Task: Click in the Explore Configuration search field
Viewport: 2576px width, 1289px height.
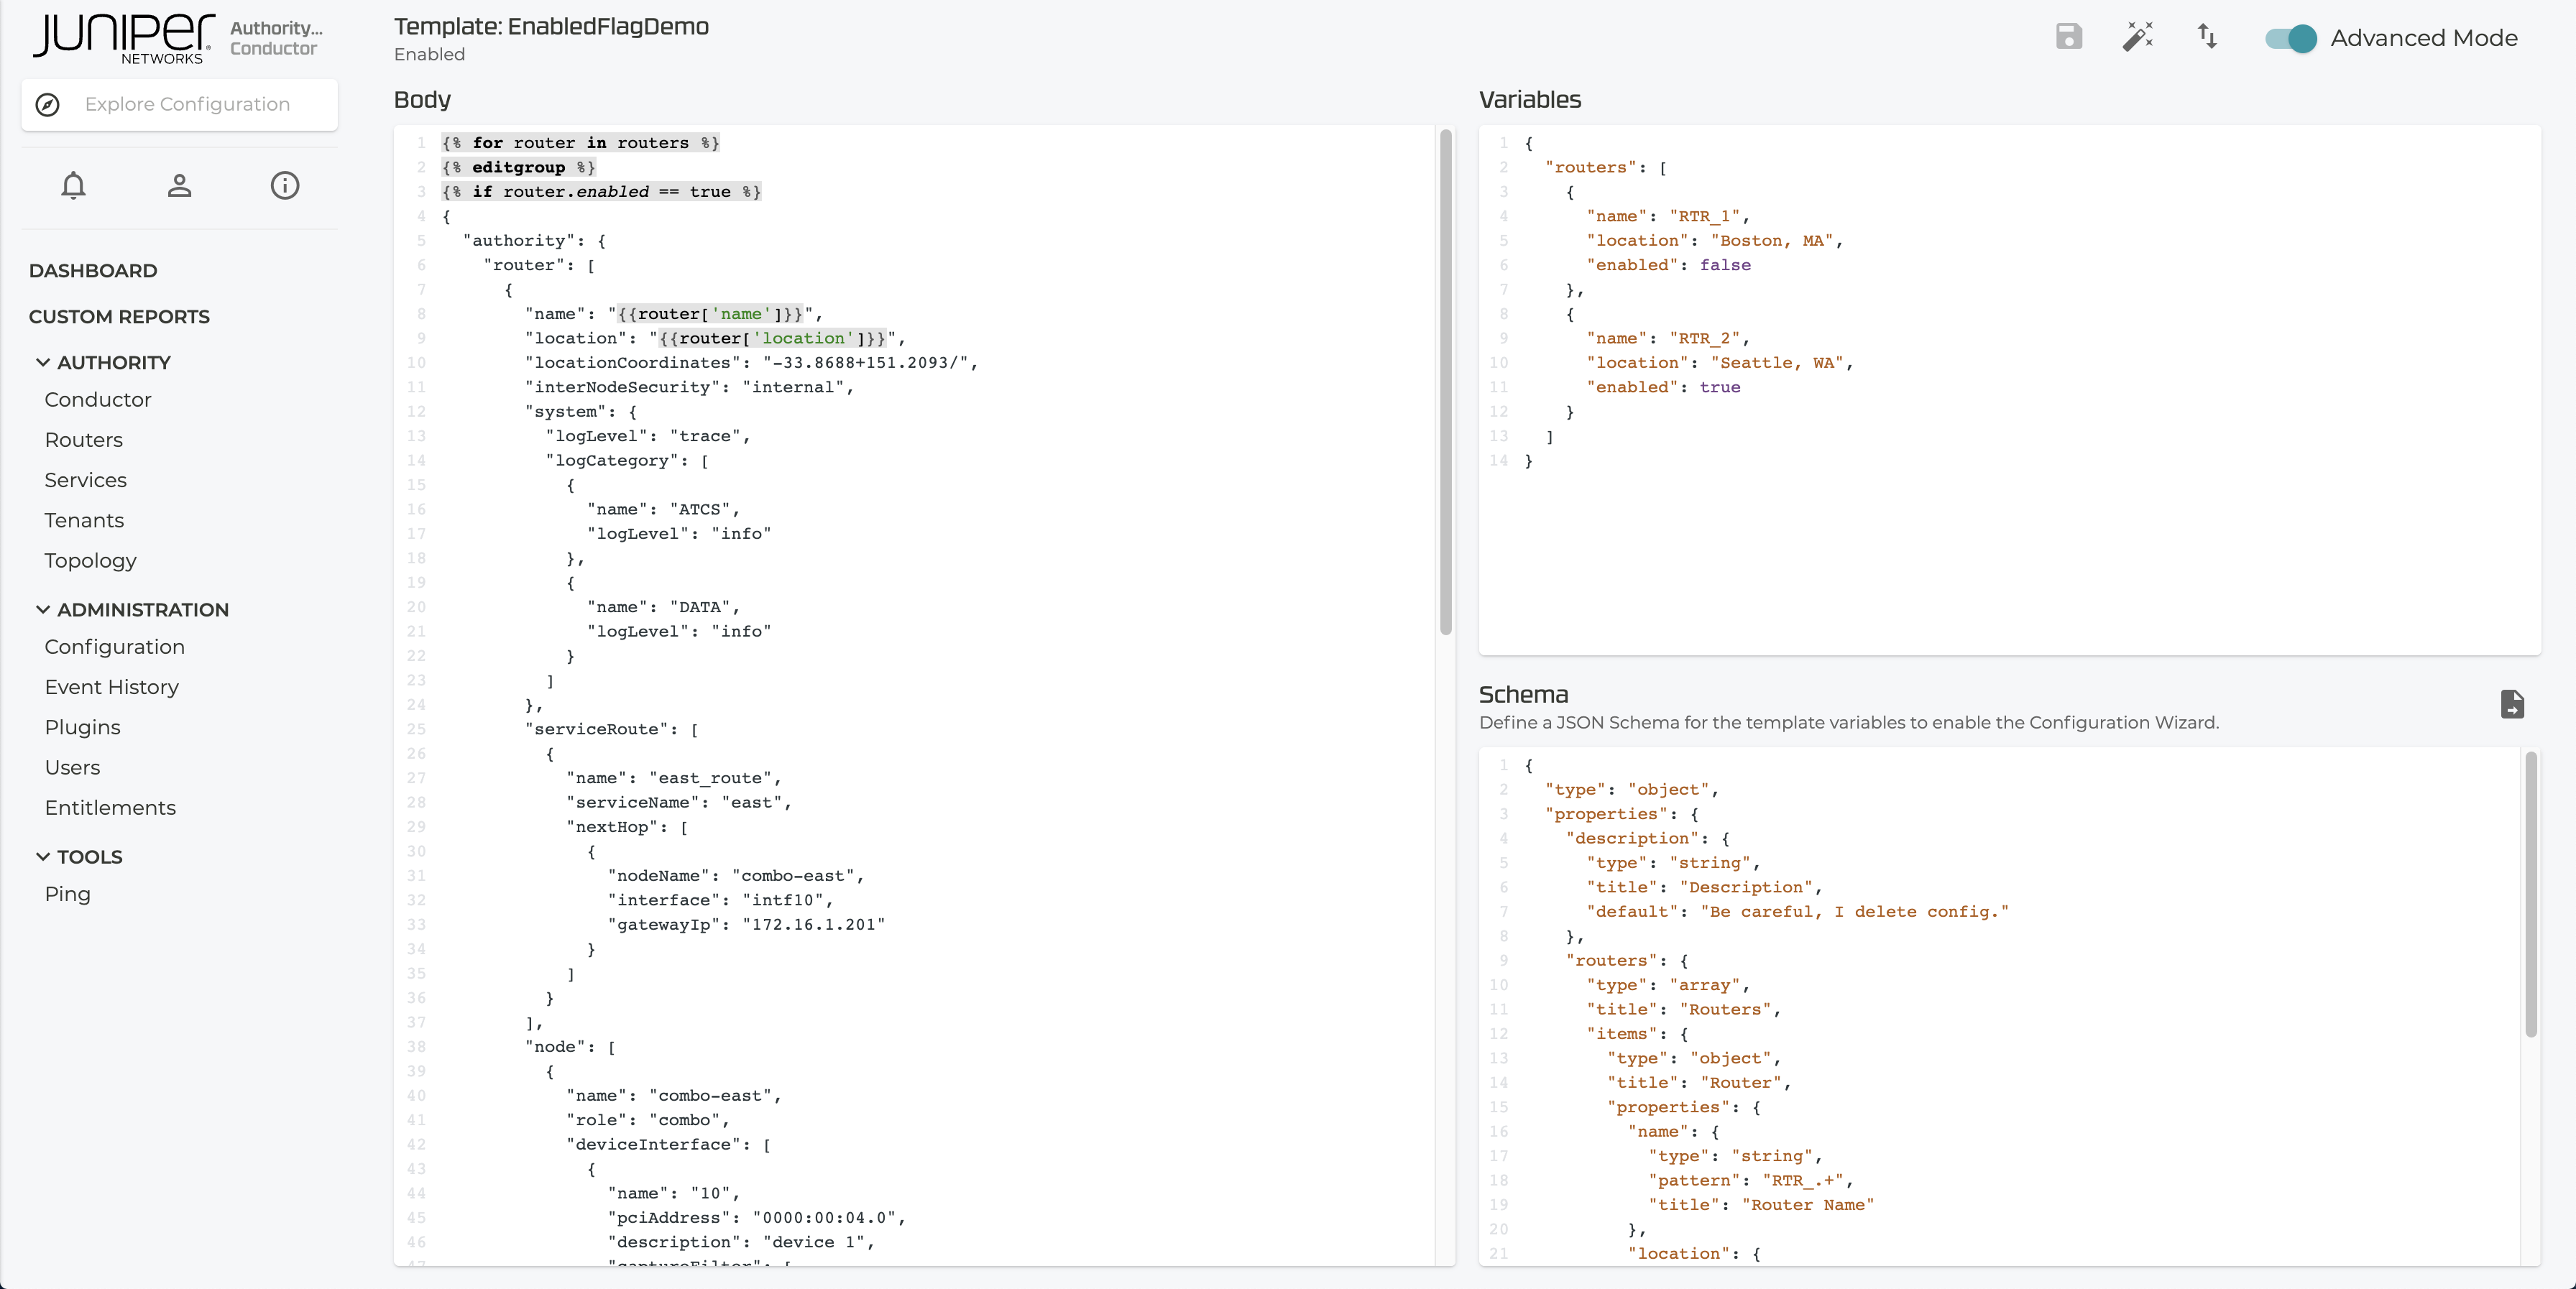Action: [x=188, y=105]
